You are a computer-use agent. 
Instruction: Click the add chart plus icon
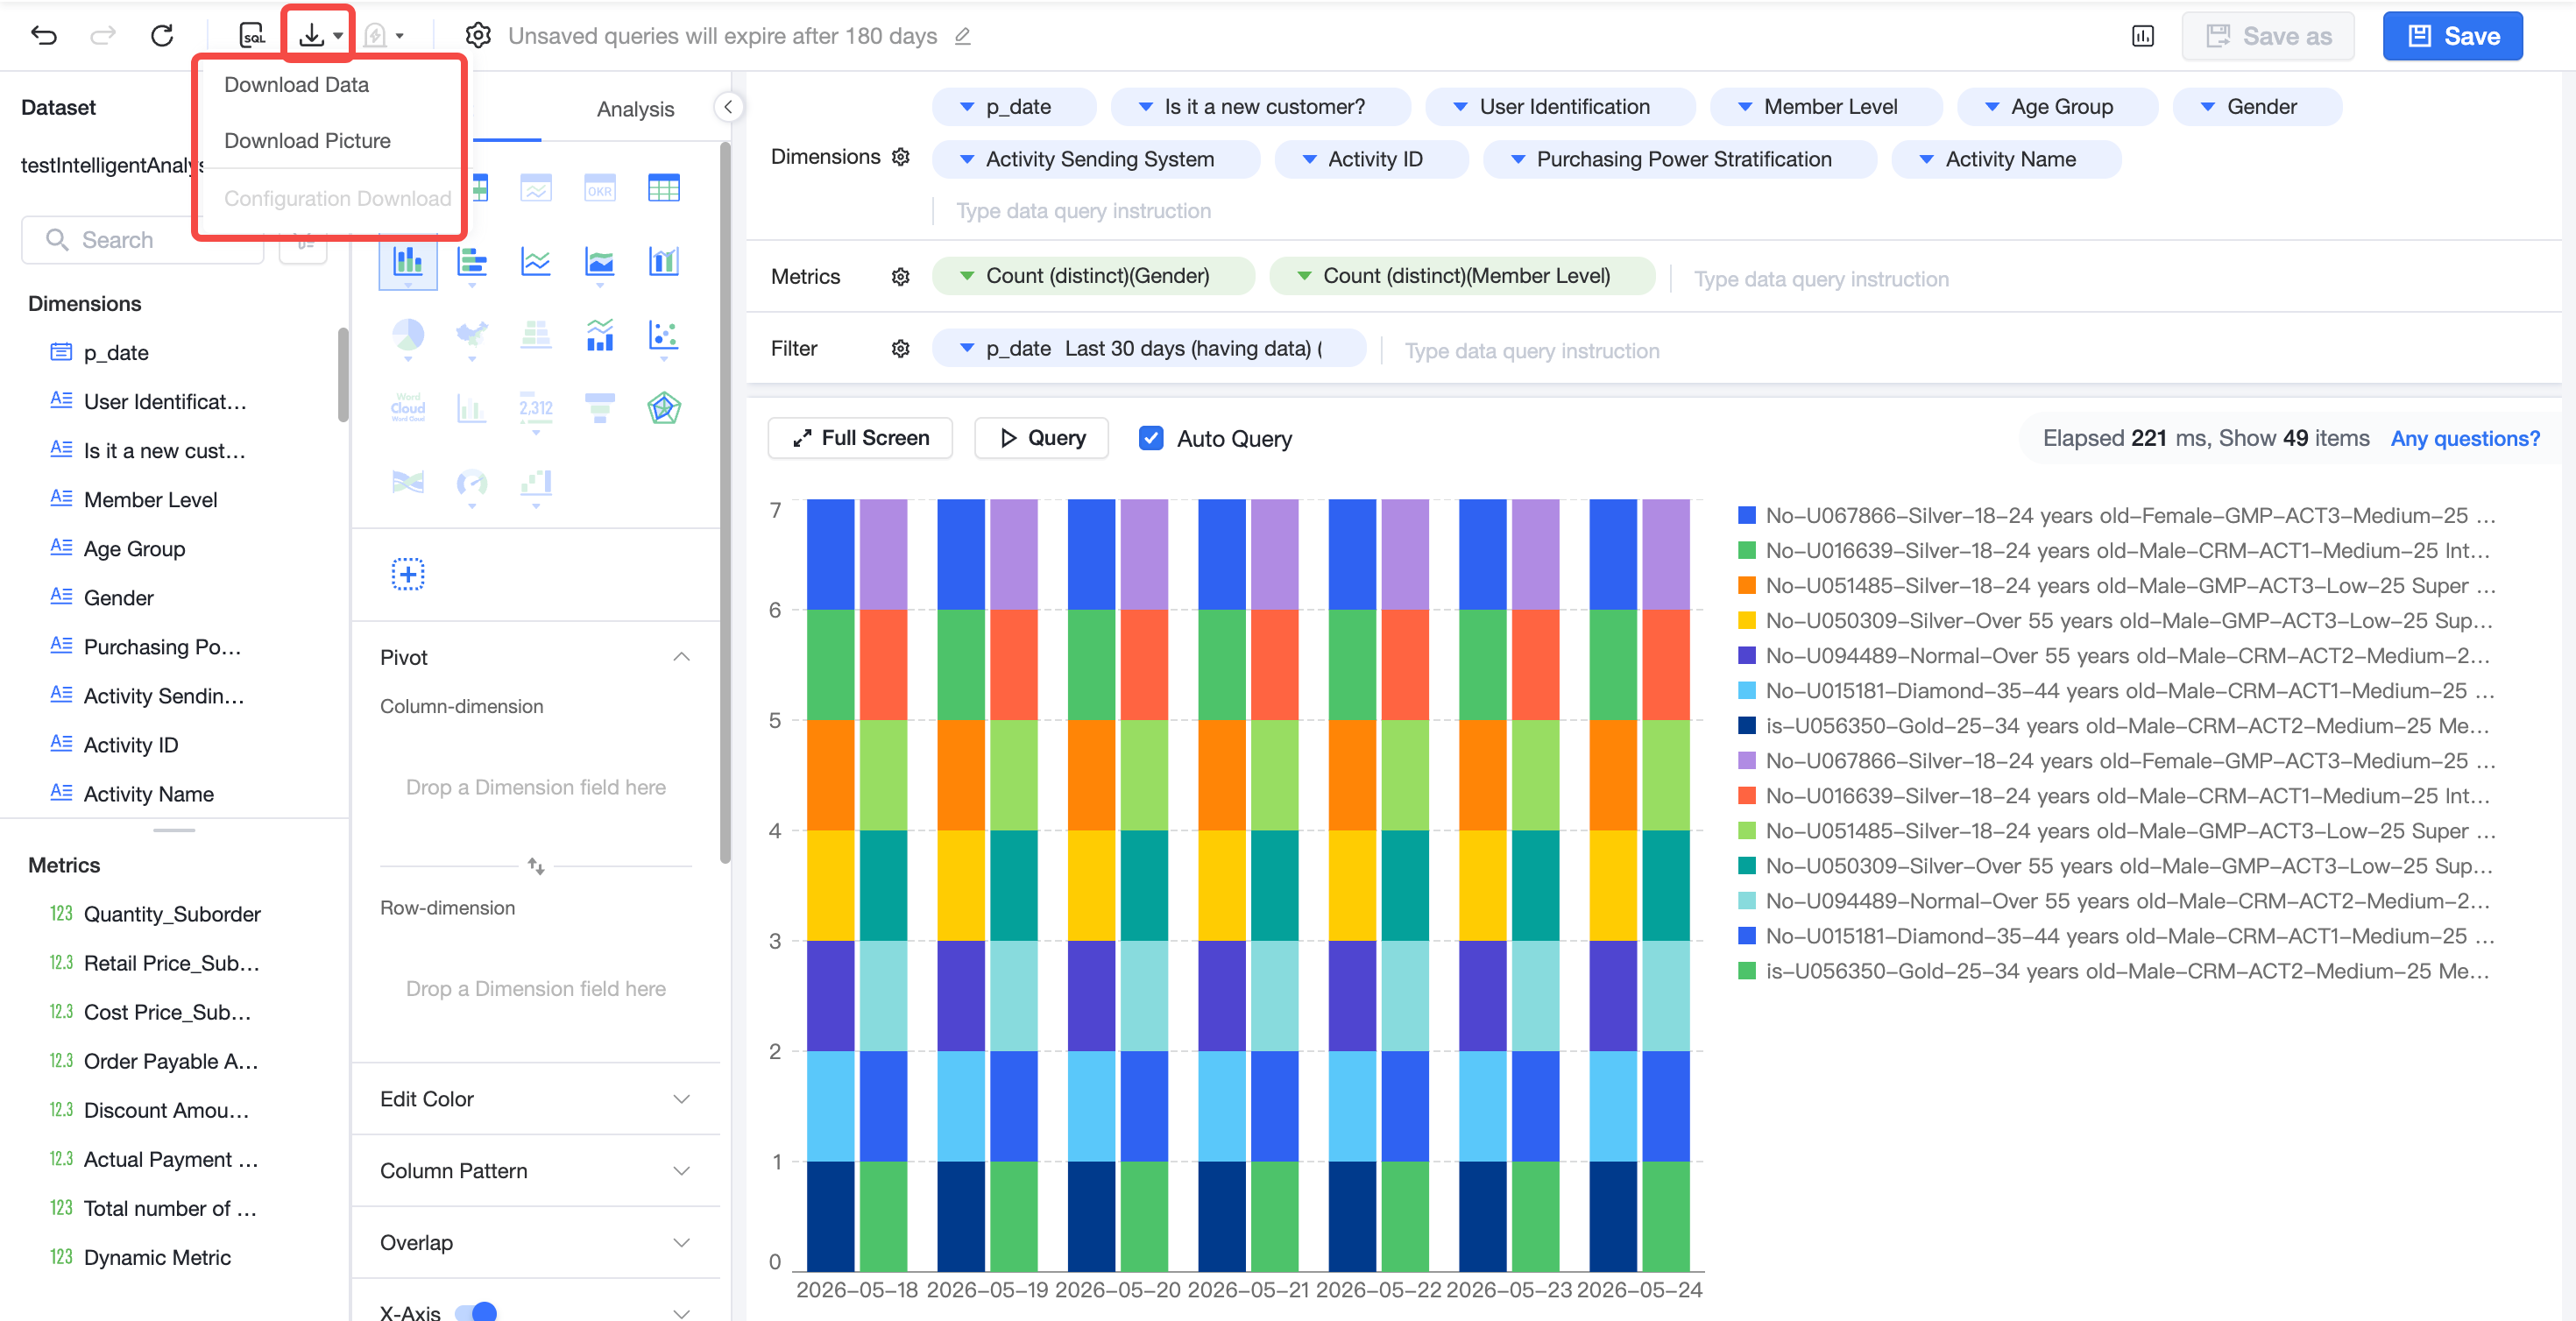point(408,574)
